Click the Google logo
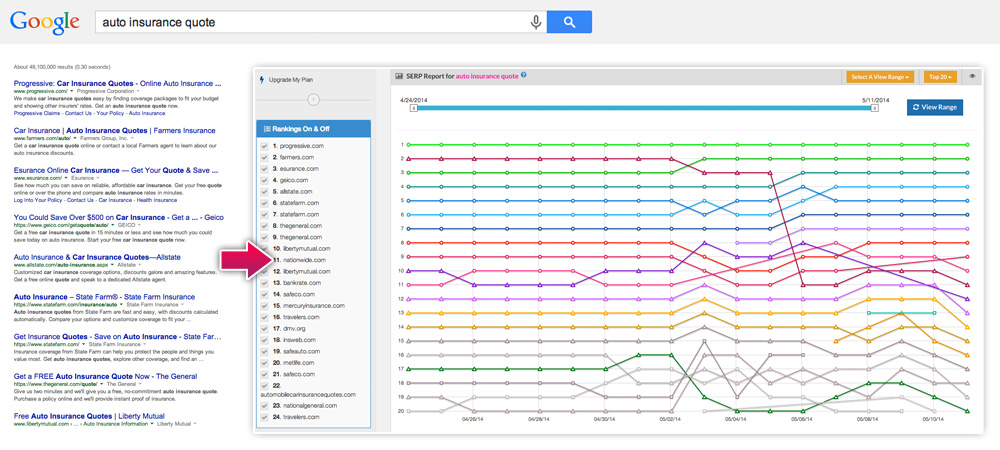Screen dimensions: 1000x450 (x=45, y=22)
